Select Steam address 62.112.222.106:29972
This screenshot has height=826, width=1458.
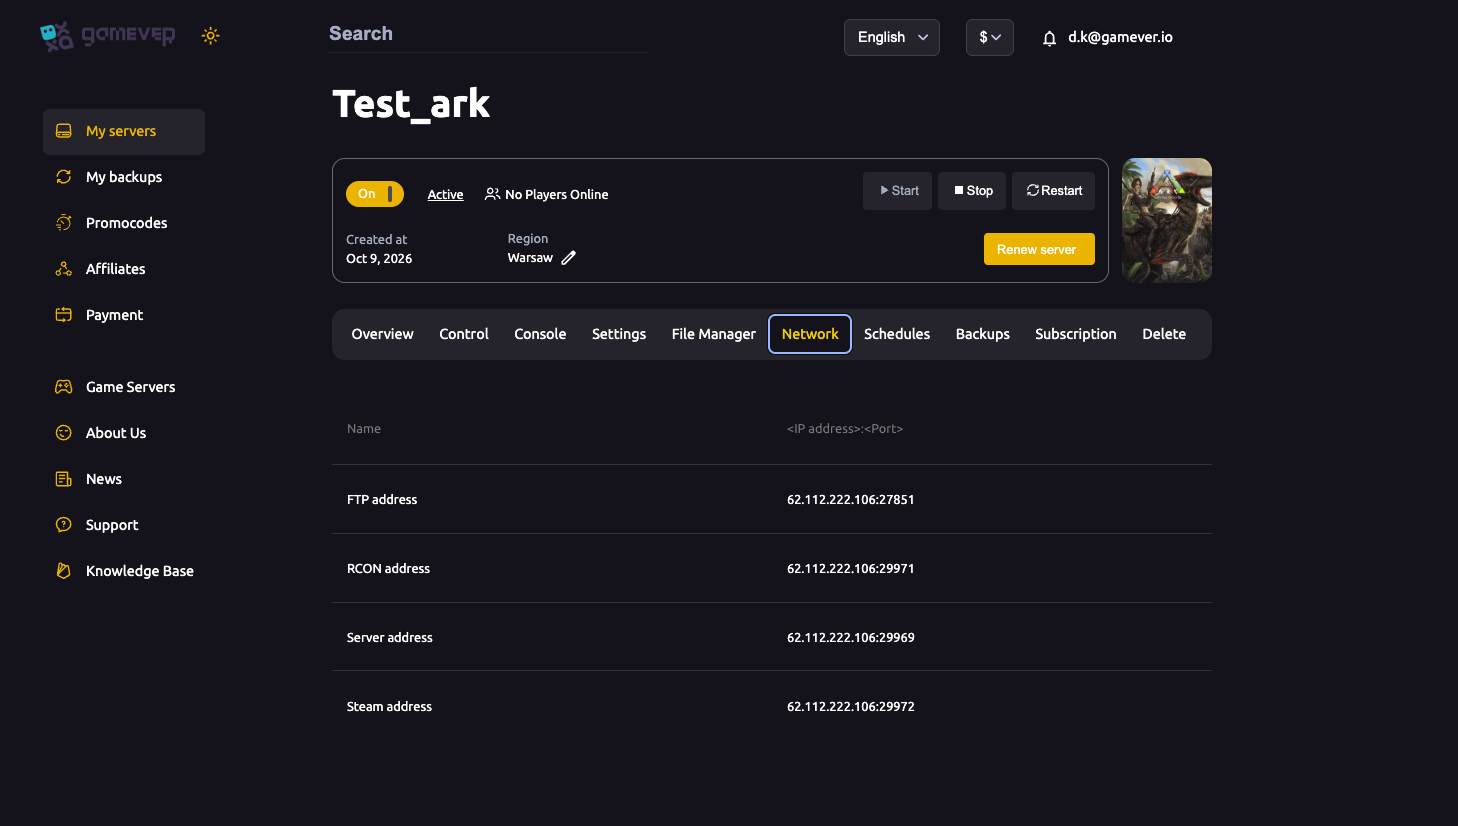point(851,707)
